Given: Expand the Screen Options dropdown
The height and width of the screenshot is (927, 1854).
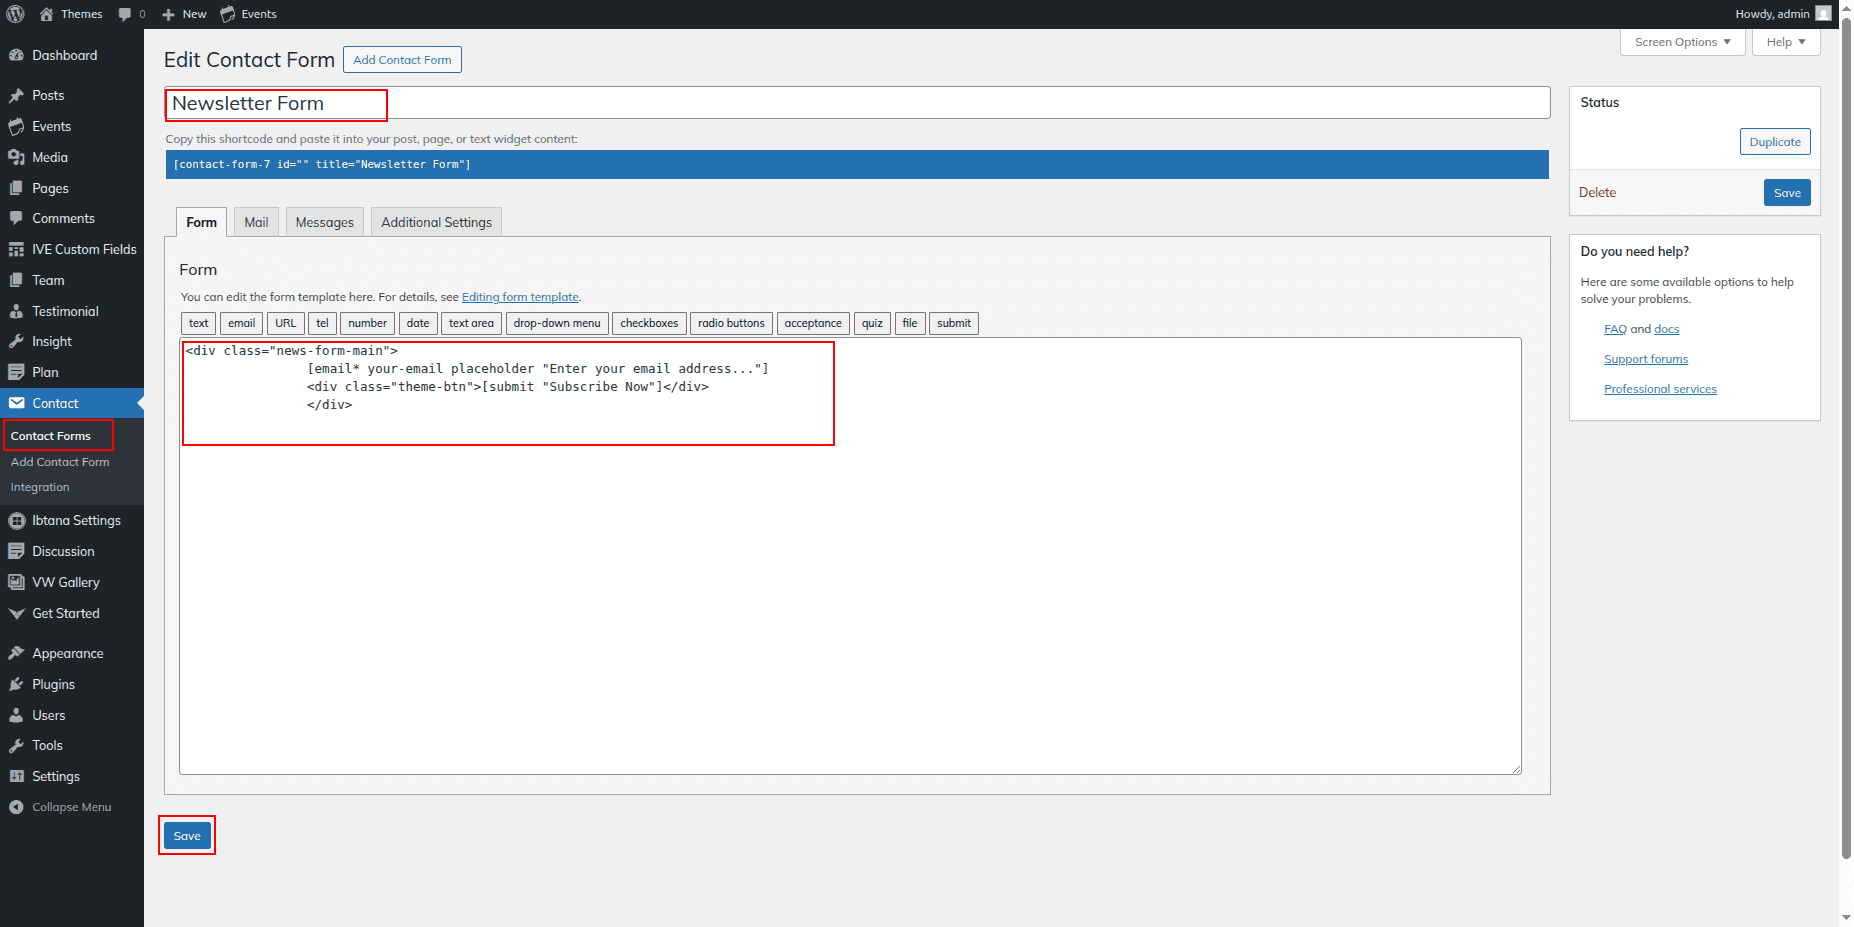Looking at the screenshot, I should coord(1682,42).
